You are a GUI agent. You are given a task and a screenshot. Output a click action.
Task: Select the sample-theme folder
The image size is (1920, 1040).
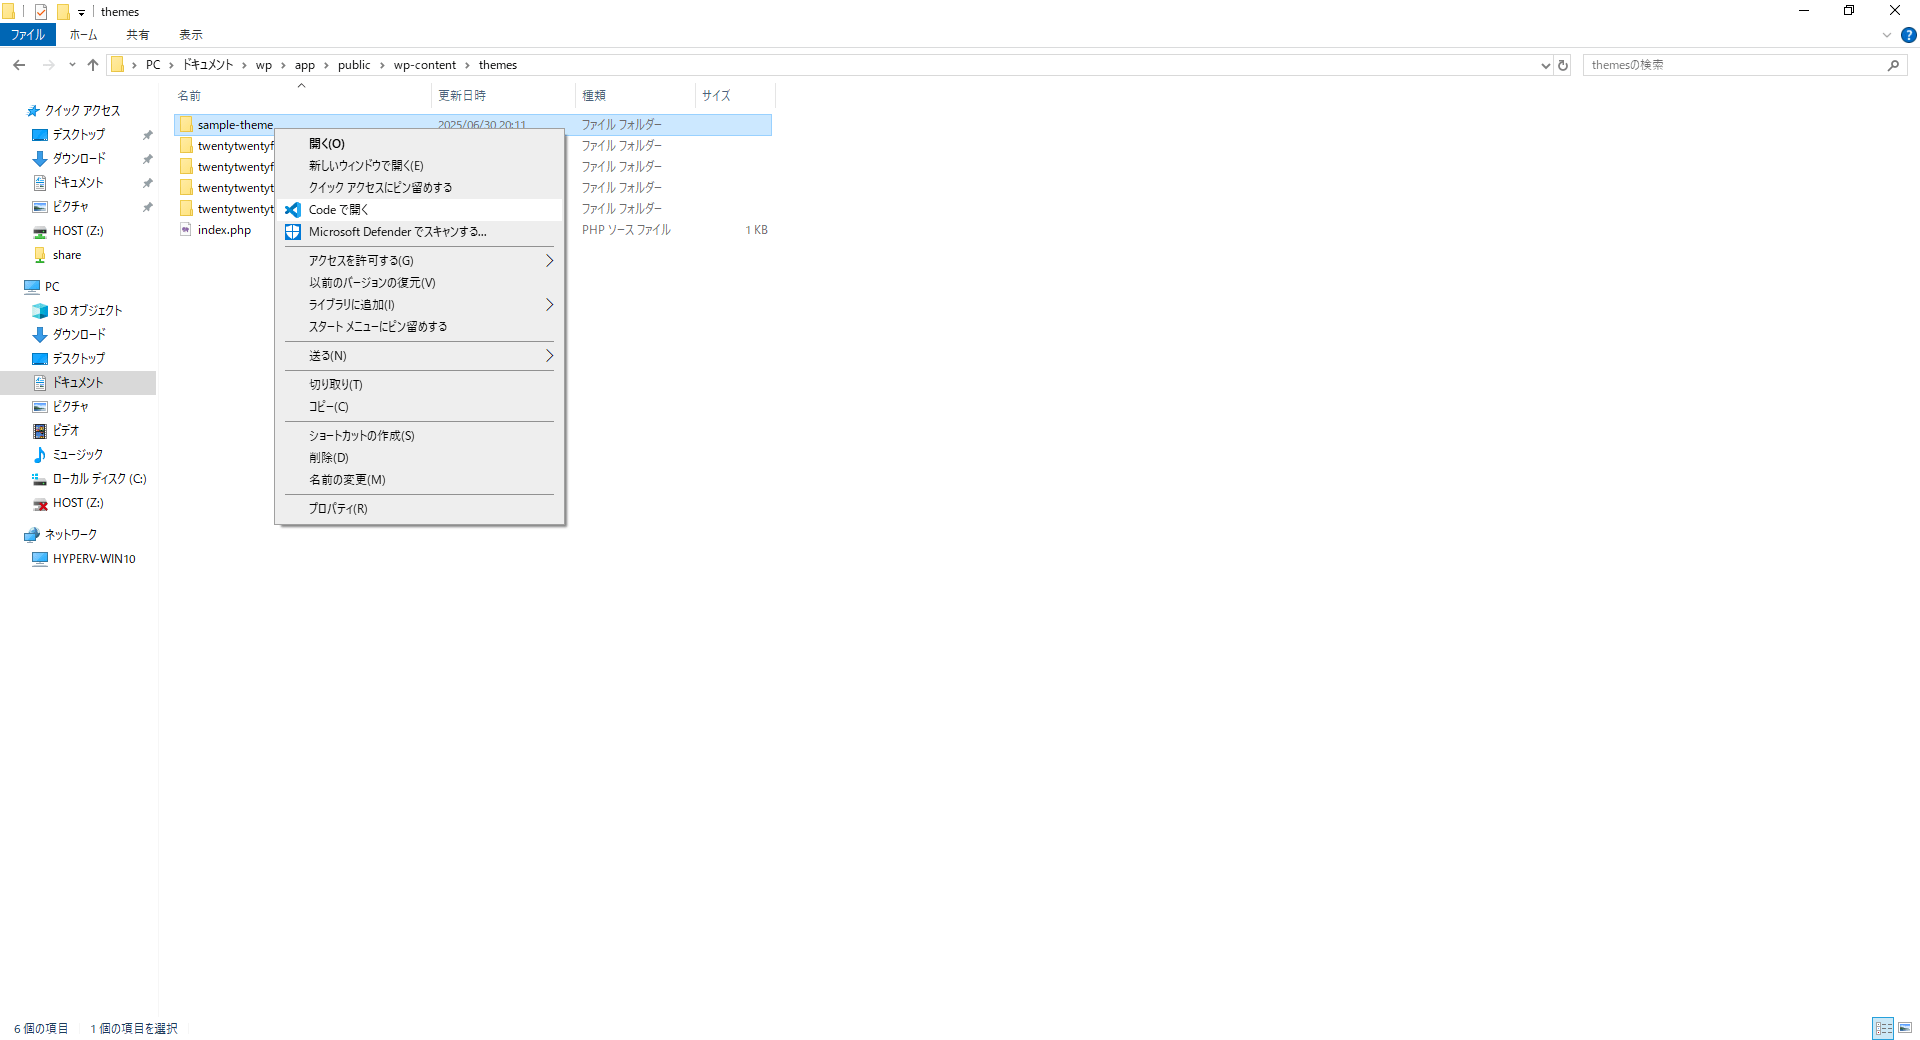point(235,125)
